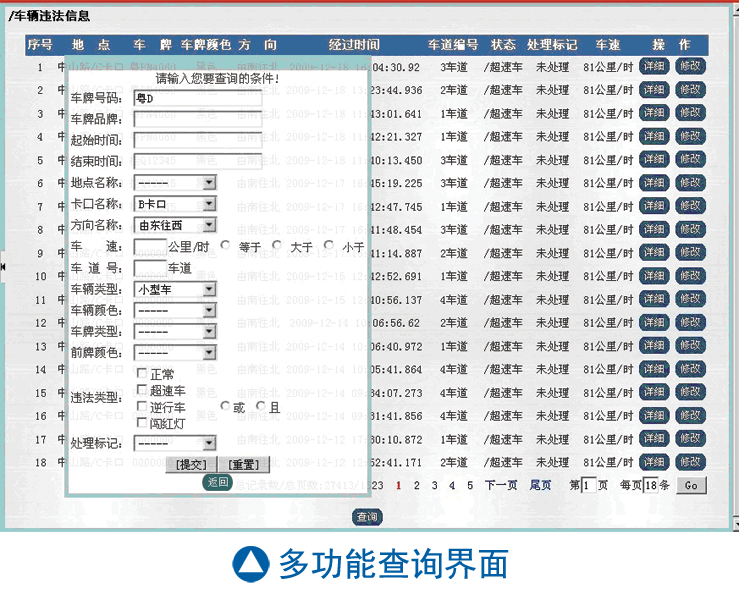Image resolution: width=739 pixels, height=600 pixels.
Task: Open the 处理标记 dropdown
Action: tap(209, 443)
